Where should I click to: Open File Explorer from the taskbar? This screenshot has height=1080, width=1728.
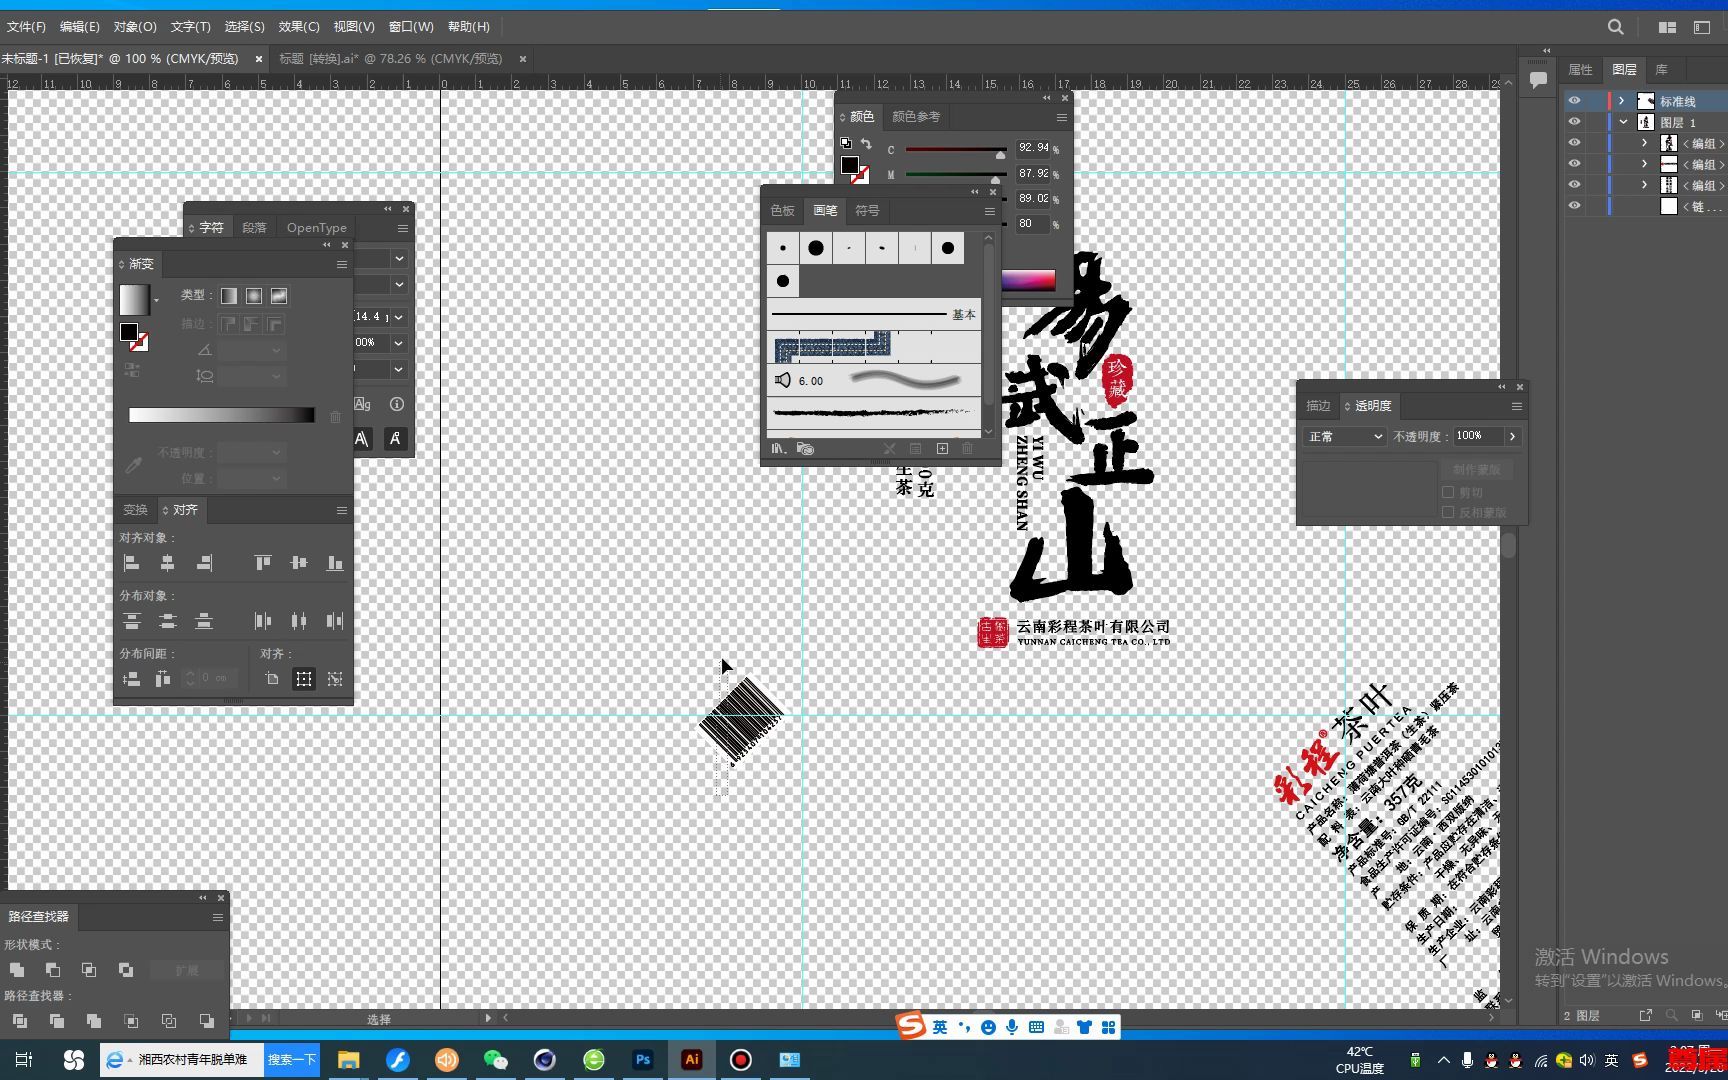click(348, 1060)
